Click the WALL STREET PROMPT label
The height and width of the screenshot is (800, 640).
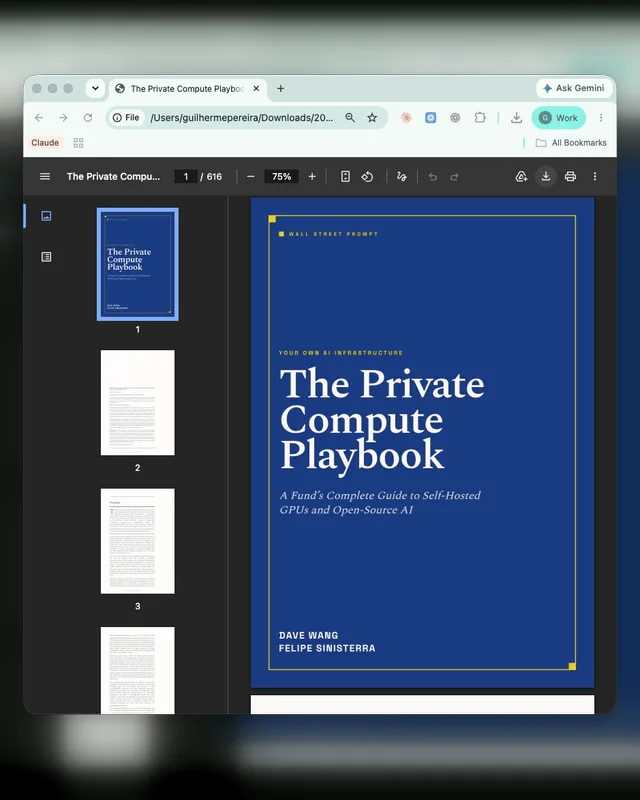click(x=333, y=234)
